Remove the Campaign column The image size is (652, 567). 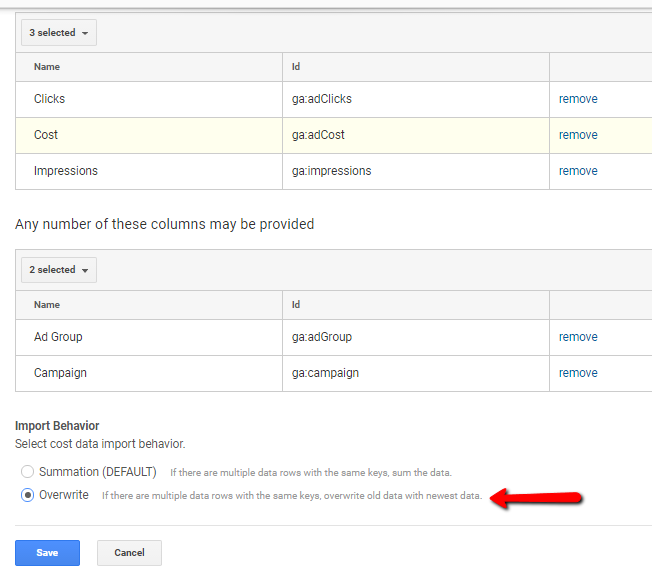[x=578, y=373]
